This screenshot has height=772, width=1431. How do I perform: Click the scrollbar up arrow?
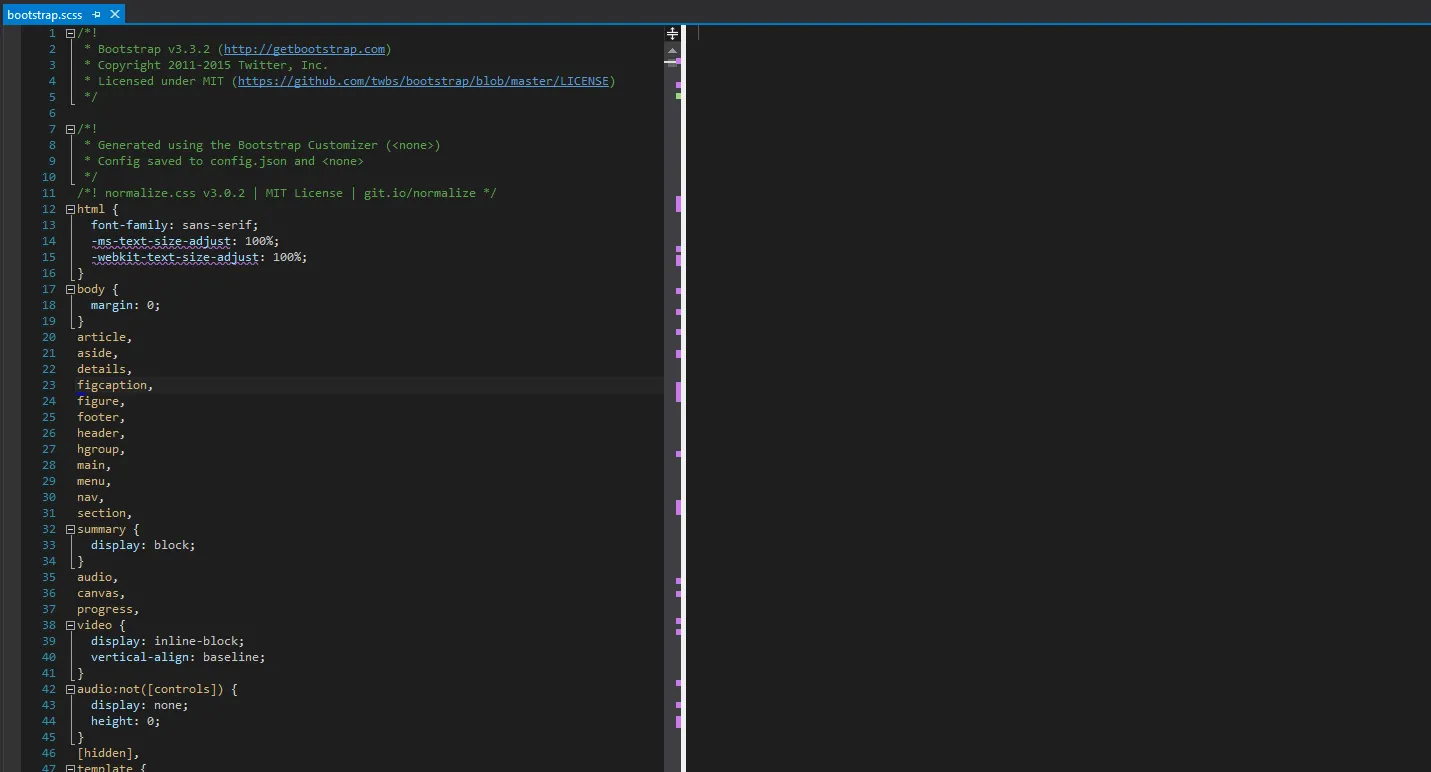tap(673, 50)
